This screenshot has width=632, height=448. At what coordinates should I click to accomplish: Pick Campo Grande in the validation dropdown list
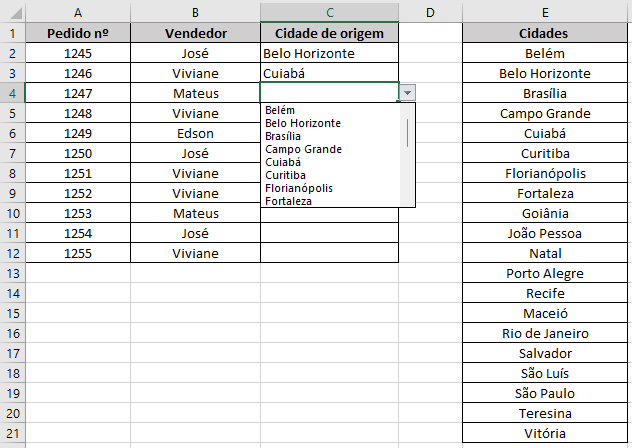(303, 149)
